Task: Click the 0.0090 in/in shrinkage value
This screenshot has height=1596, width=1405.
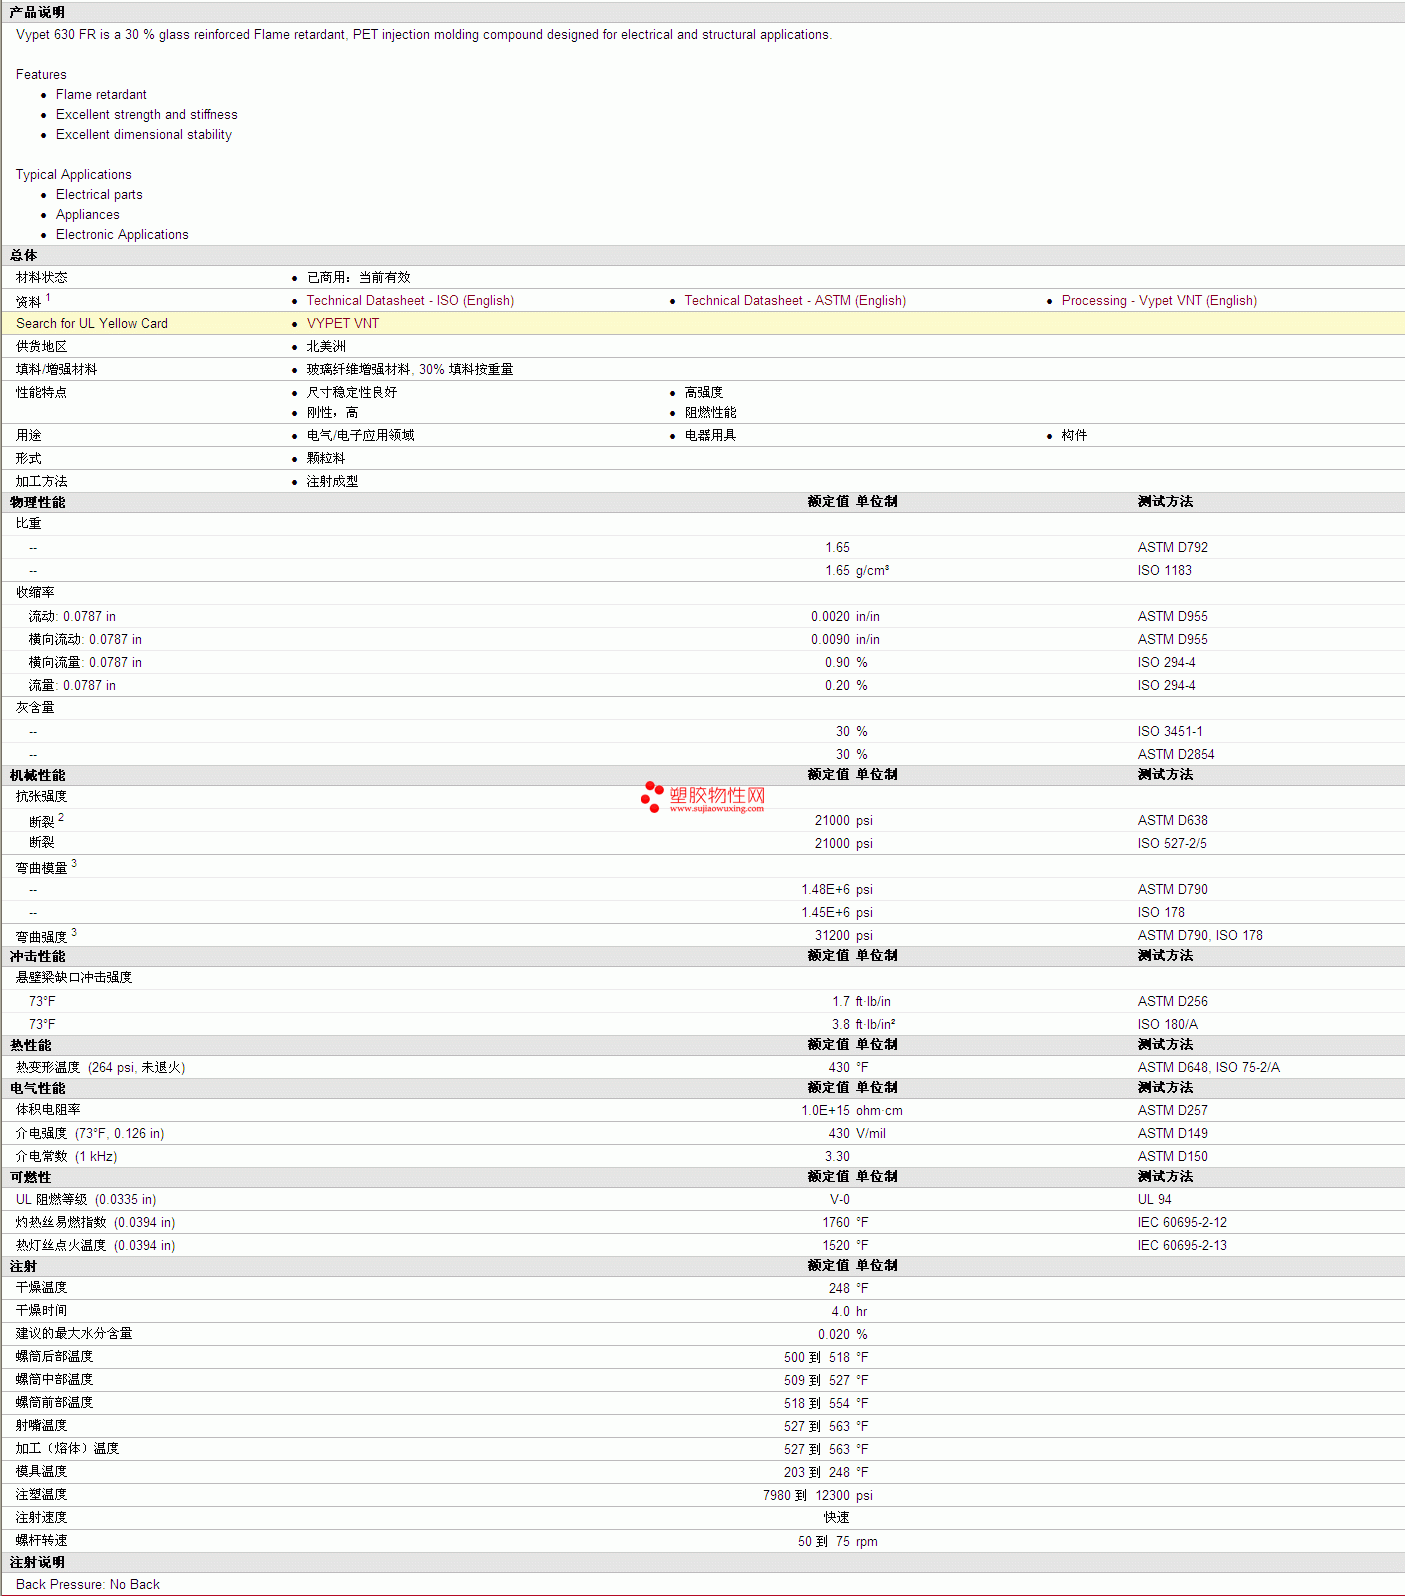Action: [x=845, y=639]
